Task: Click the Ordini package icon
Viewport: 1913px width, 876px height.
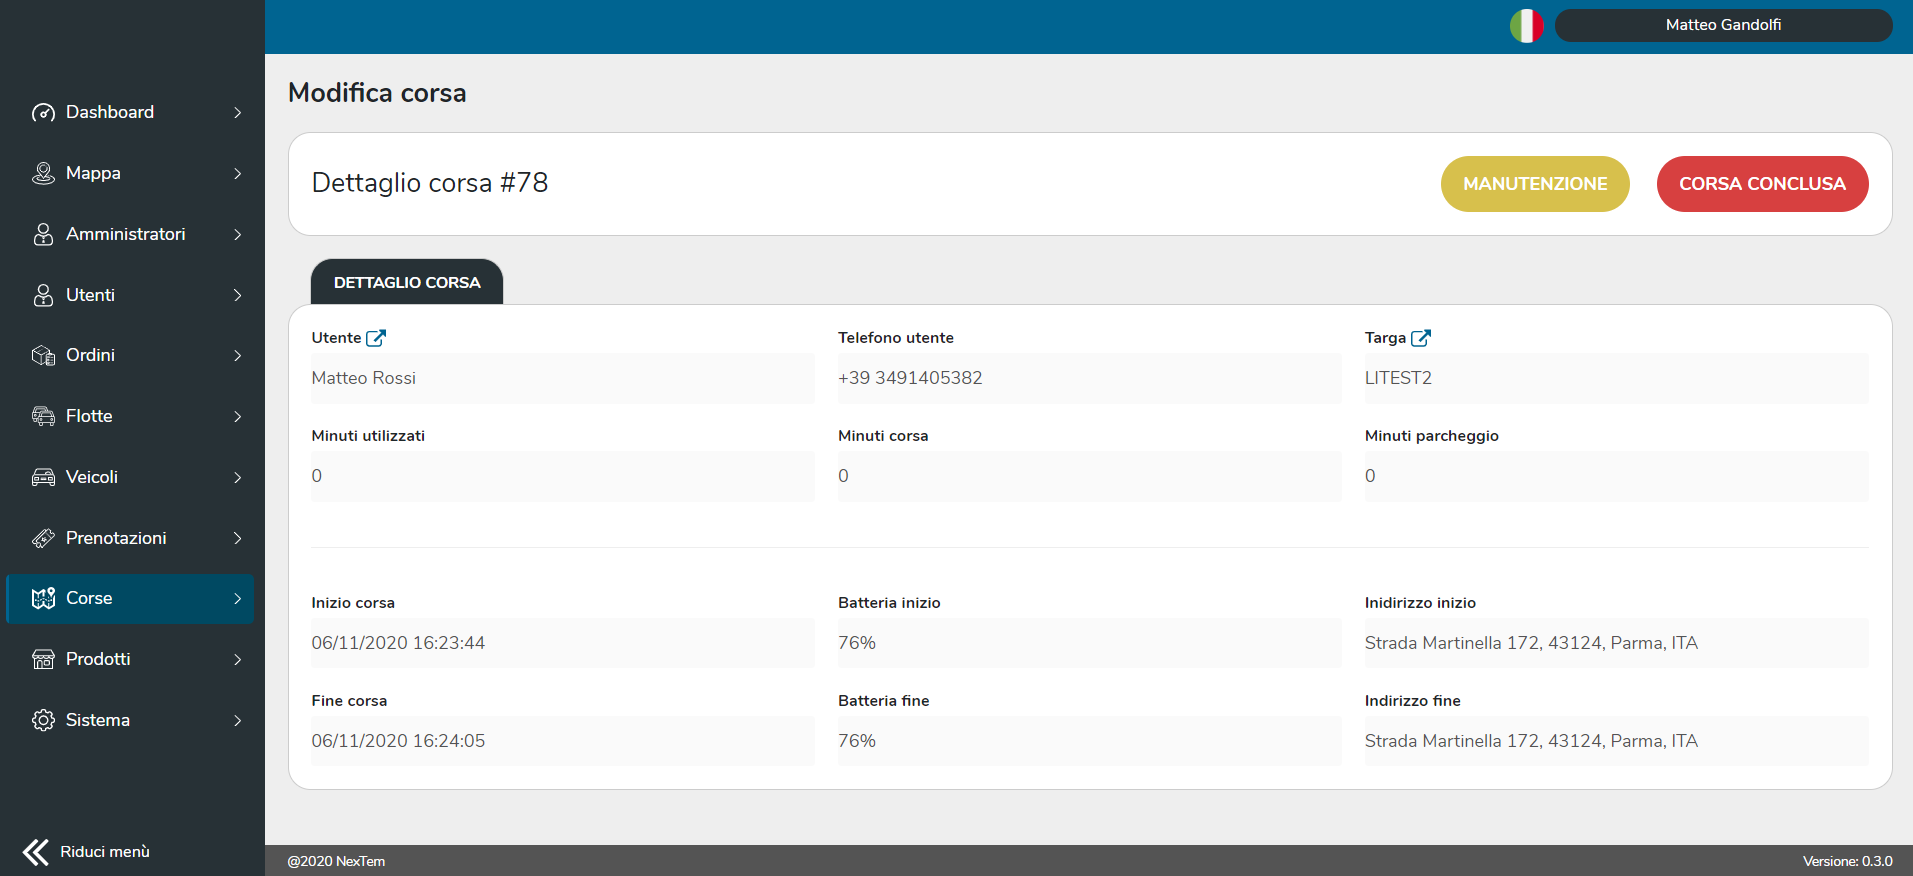Action: (43, 356)
